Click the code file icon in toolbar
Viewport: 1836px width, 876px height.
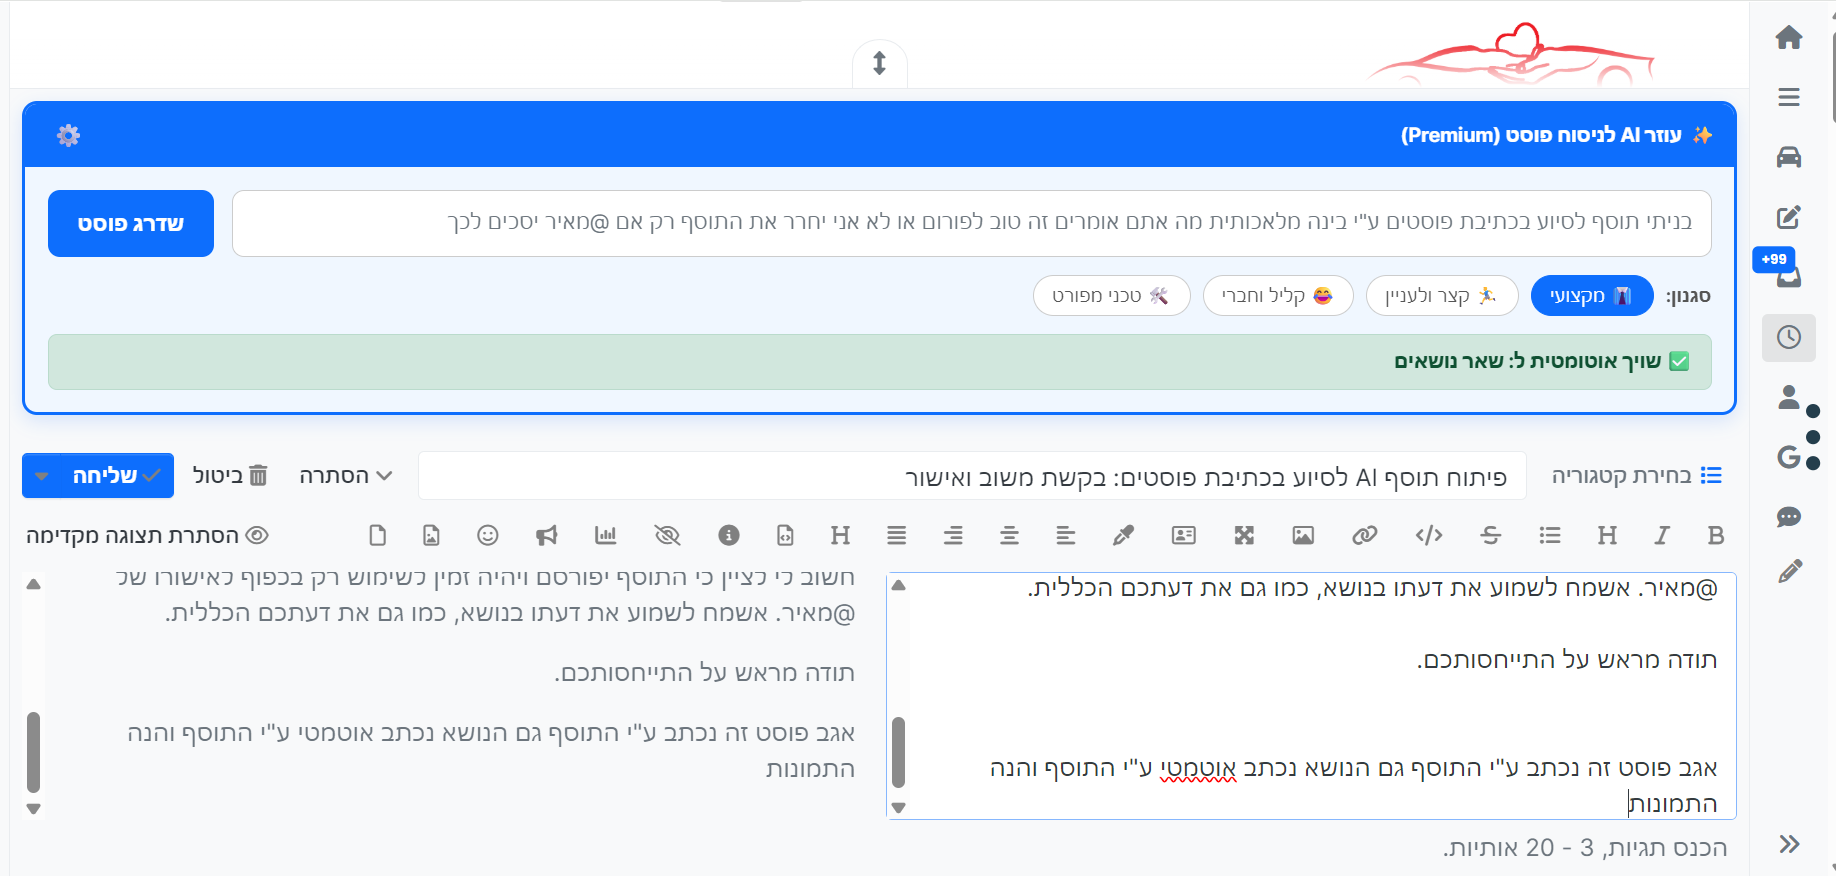(785, 535)
